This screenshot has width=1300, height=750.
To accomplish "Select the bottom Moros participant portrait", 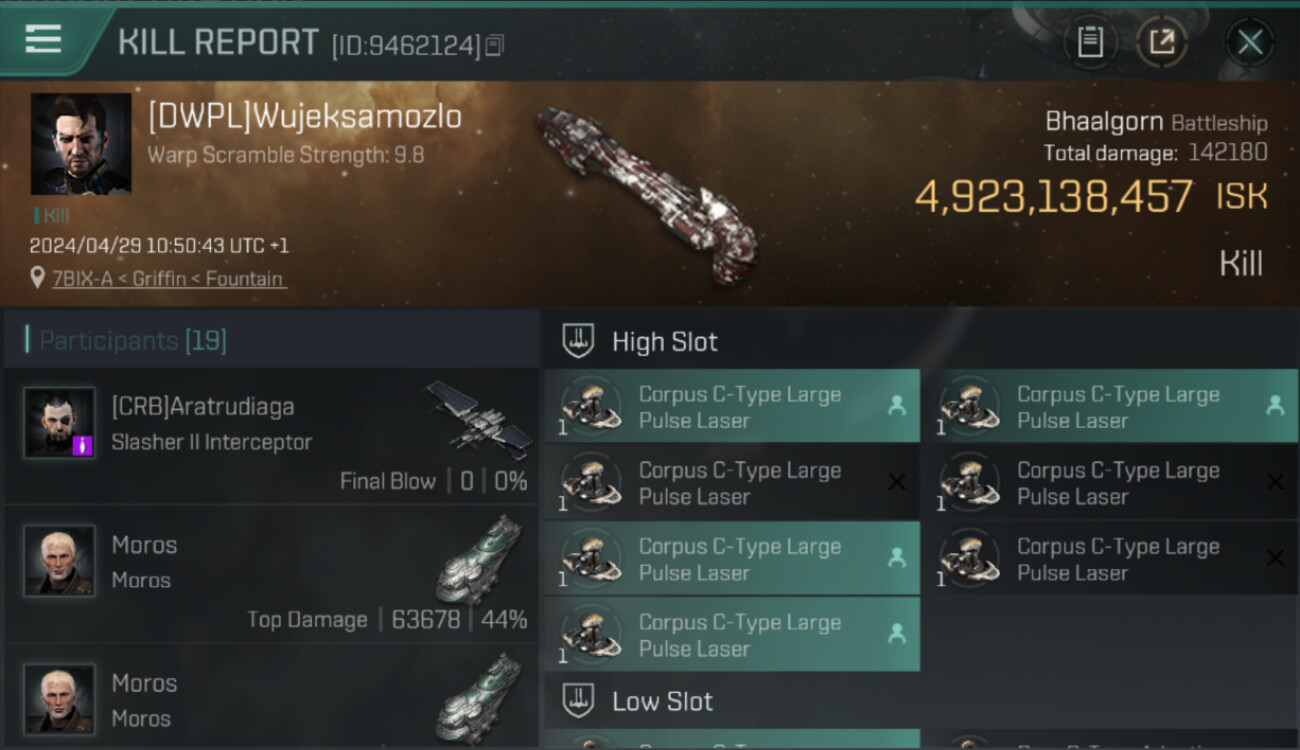I will pyautogui.click(x=60, y=698).
